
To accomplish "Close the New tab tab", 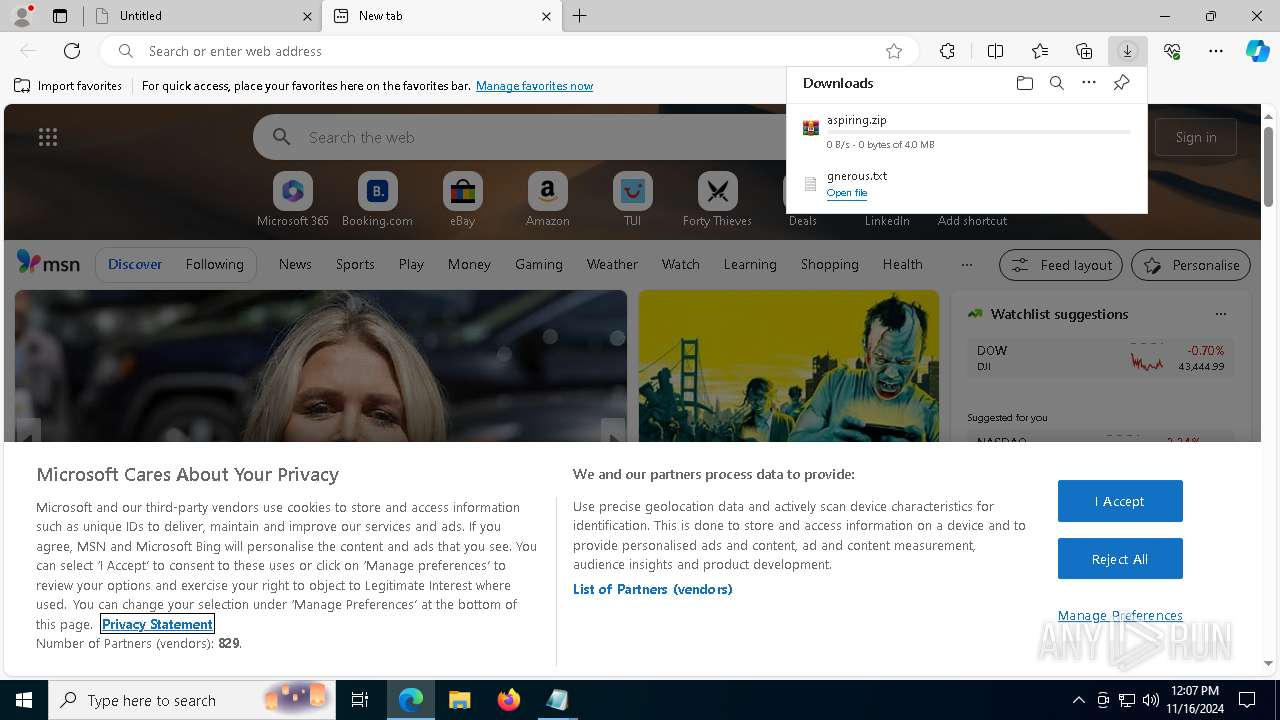I will [546, 16].
